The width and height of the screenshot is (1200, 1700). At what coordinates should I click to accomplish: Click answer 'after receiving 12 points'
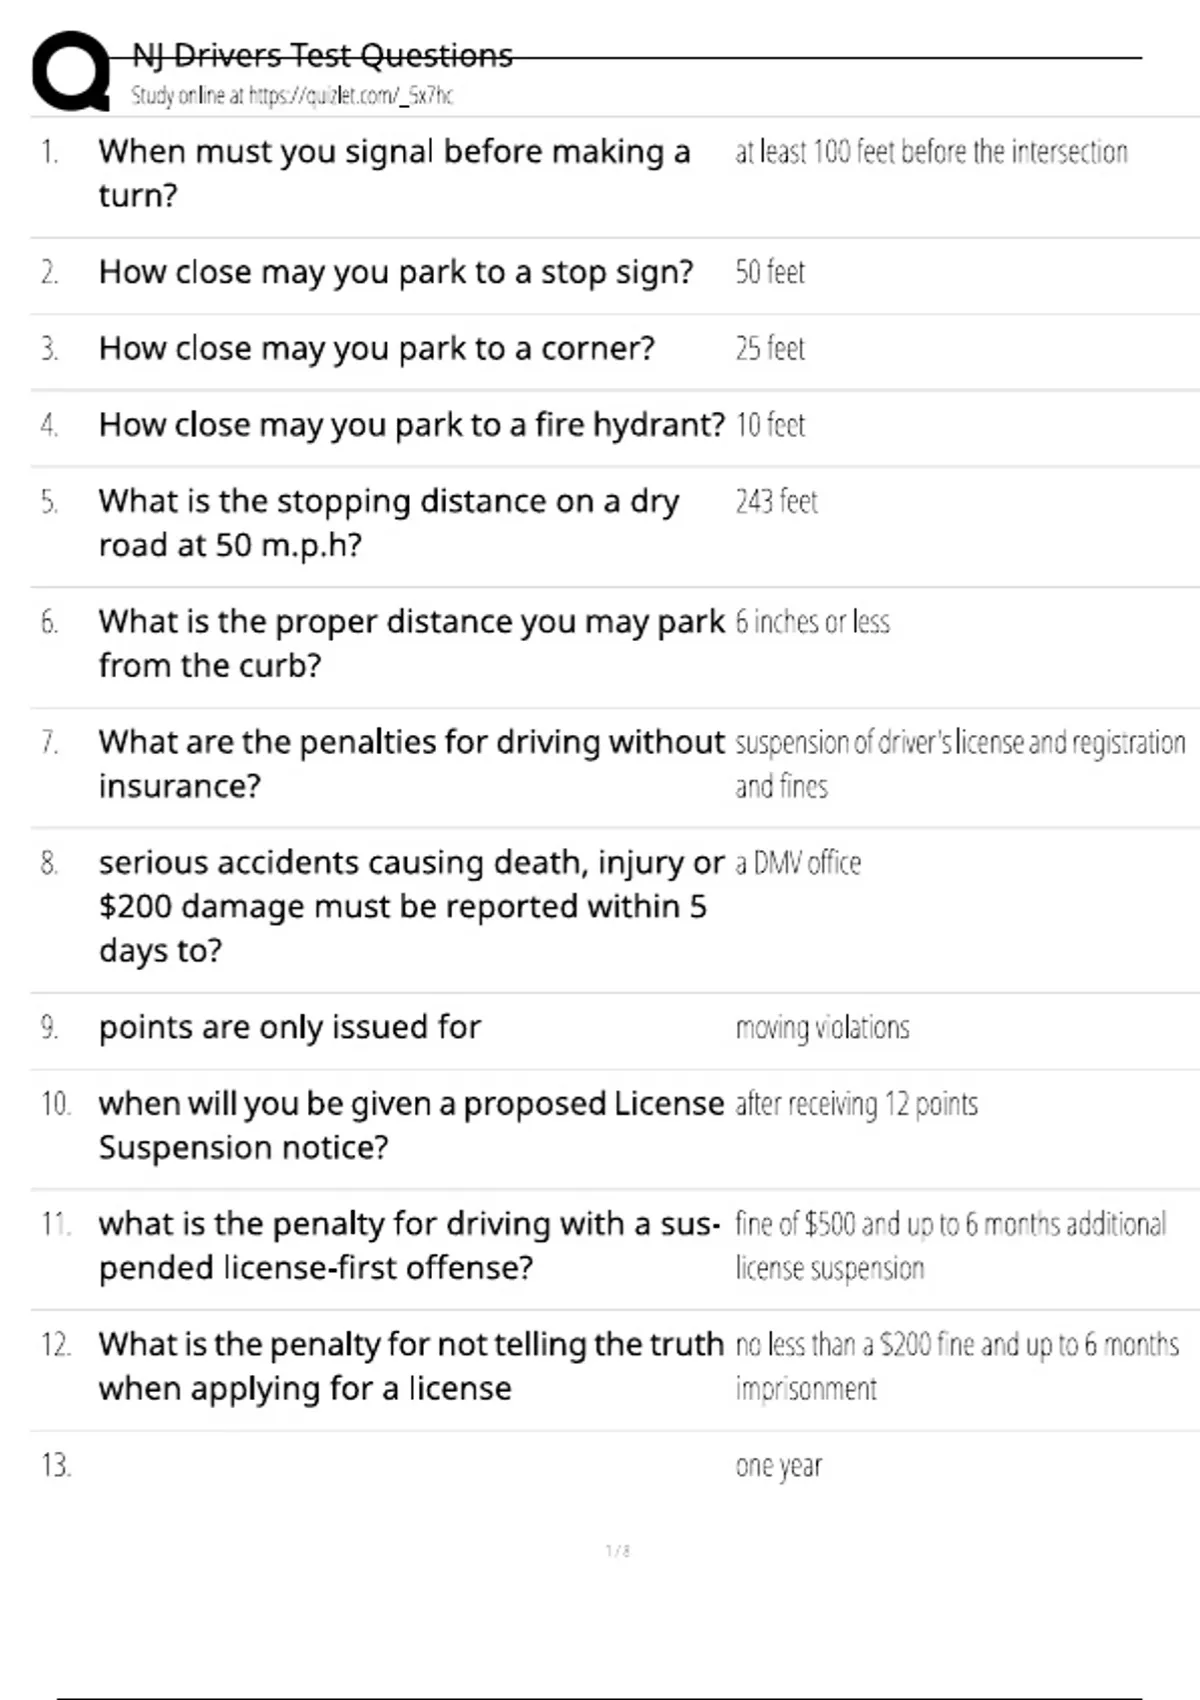coord(856,1104)
